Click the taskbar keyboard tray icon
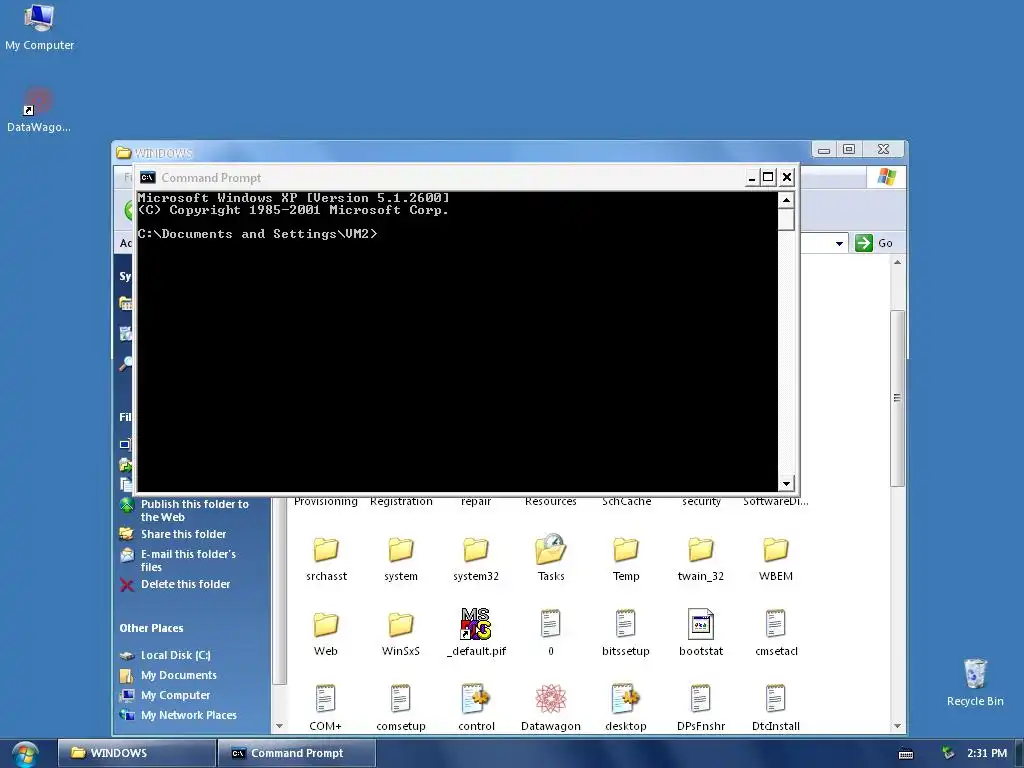 coord(906,754)
